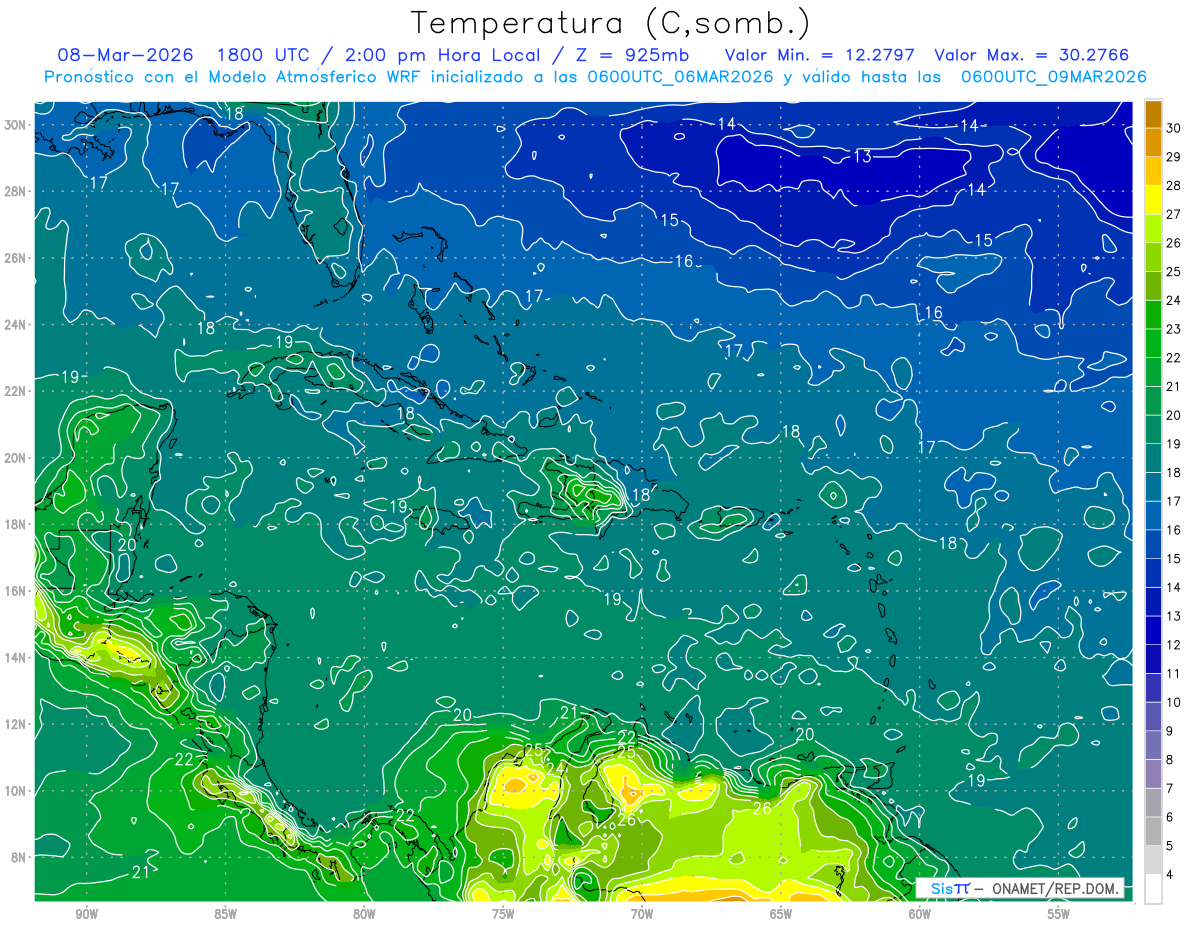Click the latitude label 12N
Image resolution: width=1200 pixels, height=927 pixels.
pos(16,724)
